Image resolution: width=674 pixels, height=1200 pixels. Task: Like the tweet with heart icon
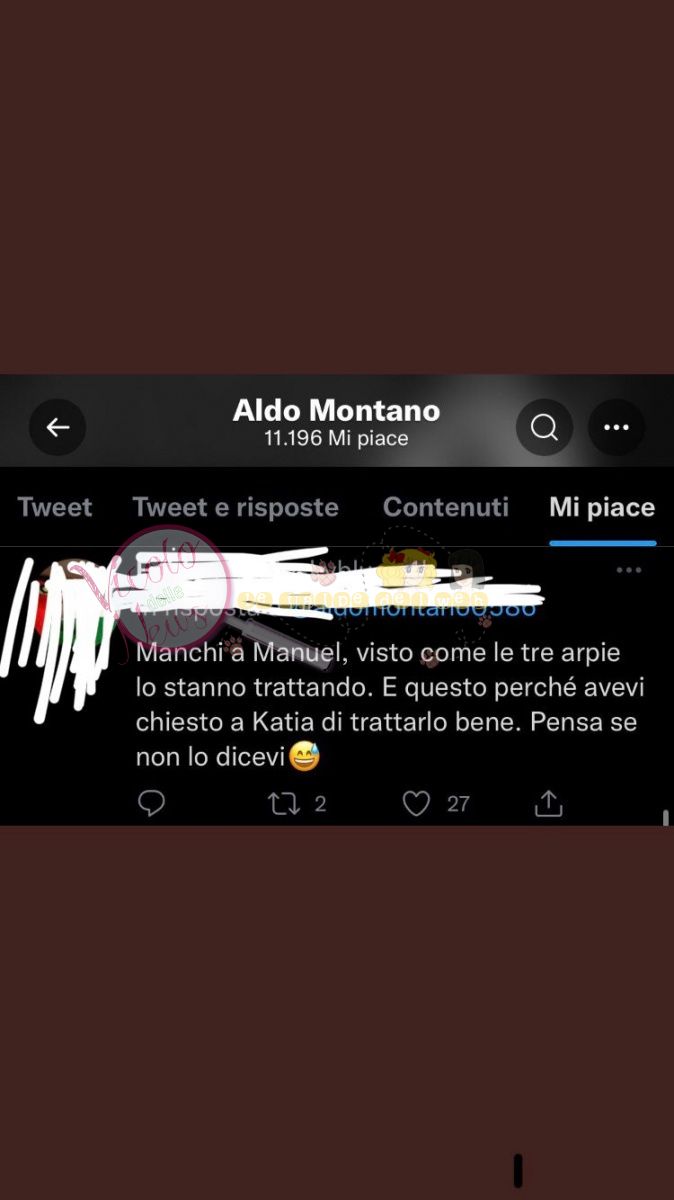pyautogui.click(x=416, y=803)
